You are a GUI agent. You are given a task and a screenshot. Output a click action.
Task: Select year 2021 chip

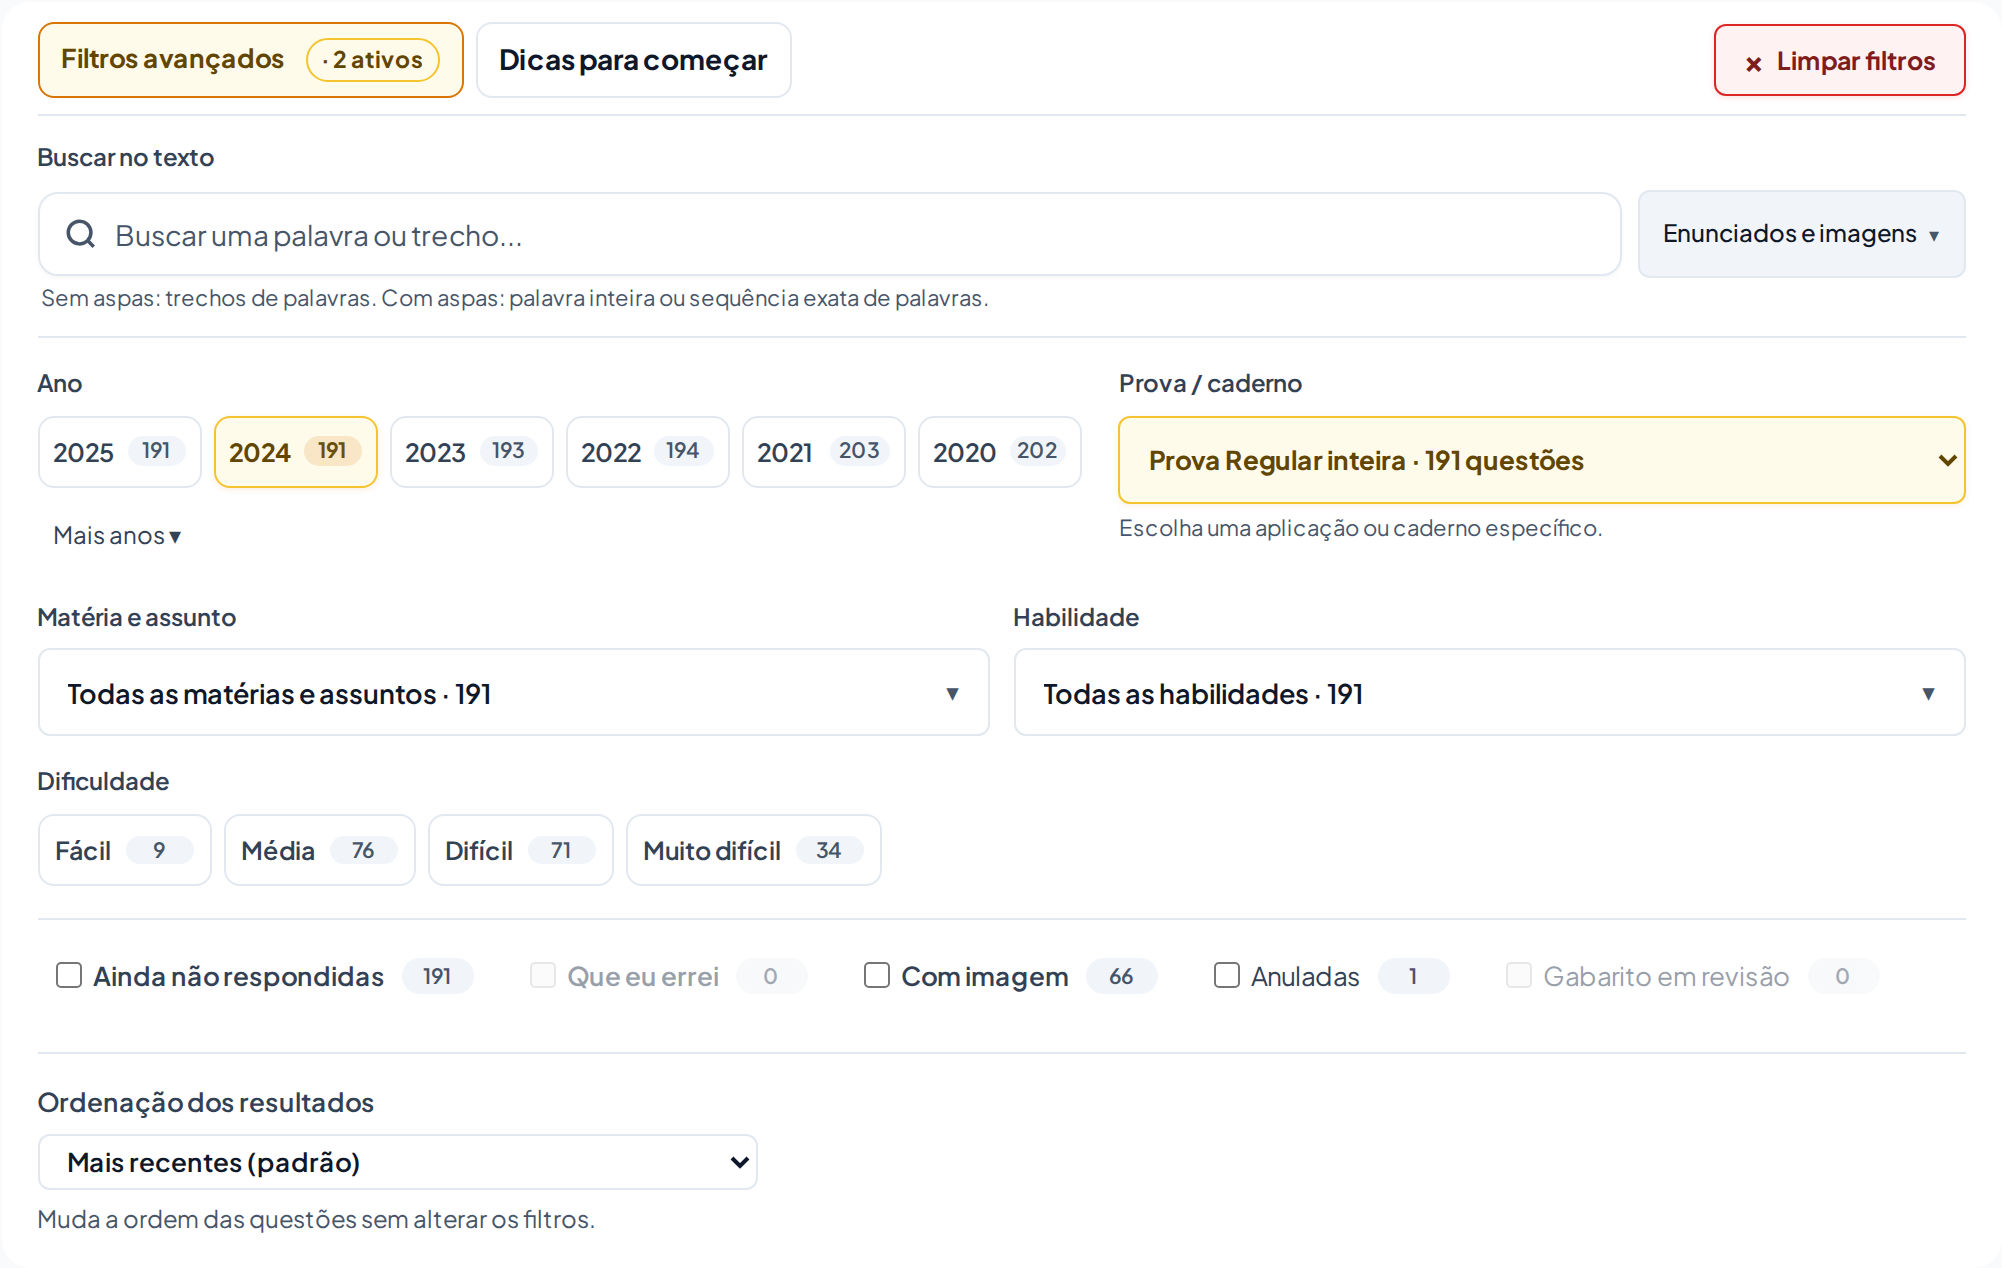[824, 452]
